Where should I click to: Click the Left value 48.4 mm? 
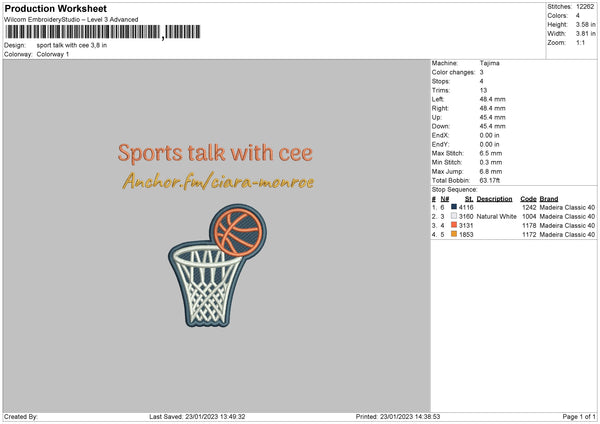[492, 99]
